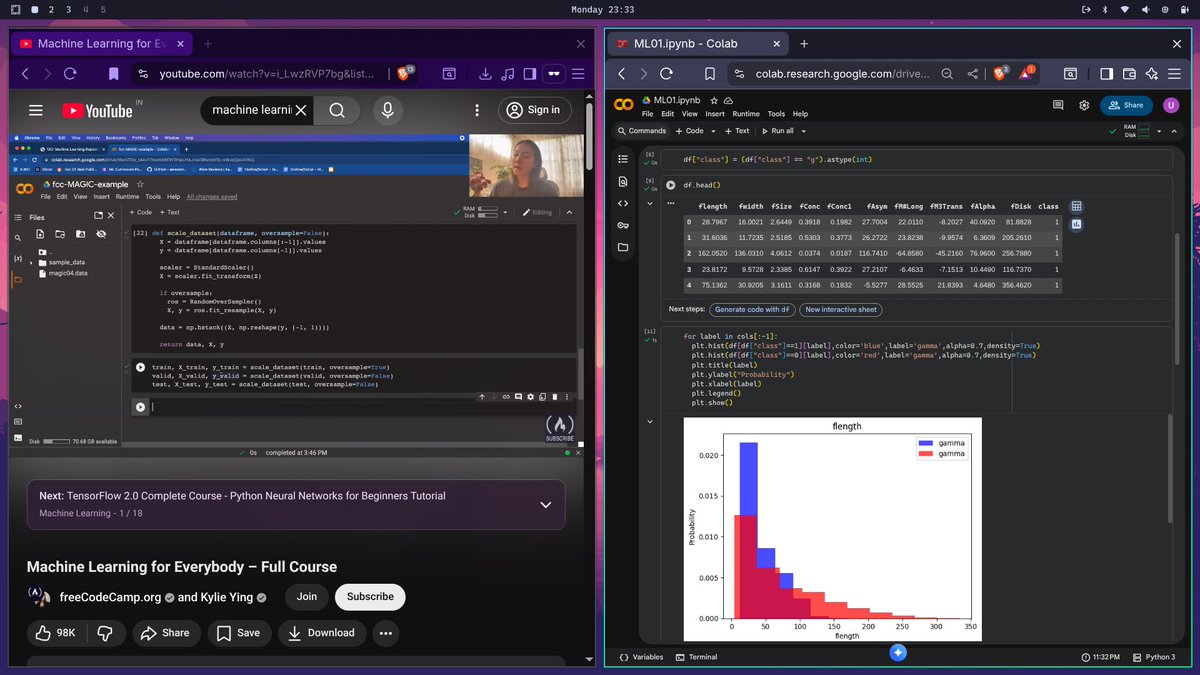
Task: Toggle sidebar panel in the YouTube browser window
Action: (x=529, y=74)
